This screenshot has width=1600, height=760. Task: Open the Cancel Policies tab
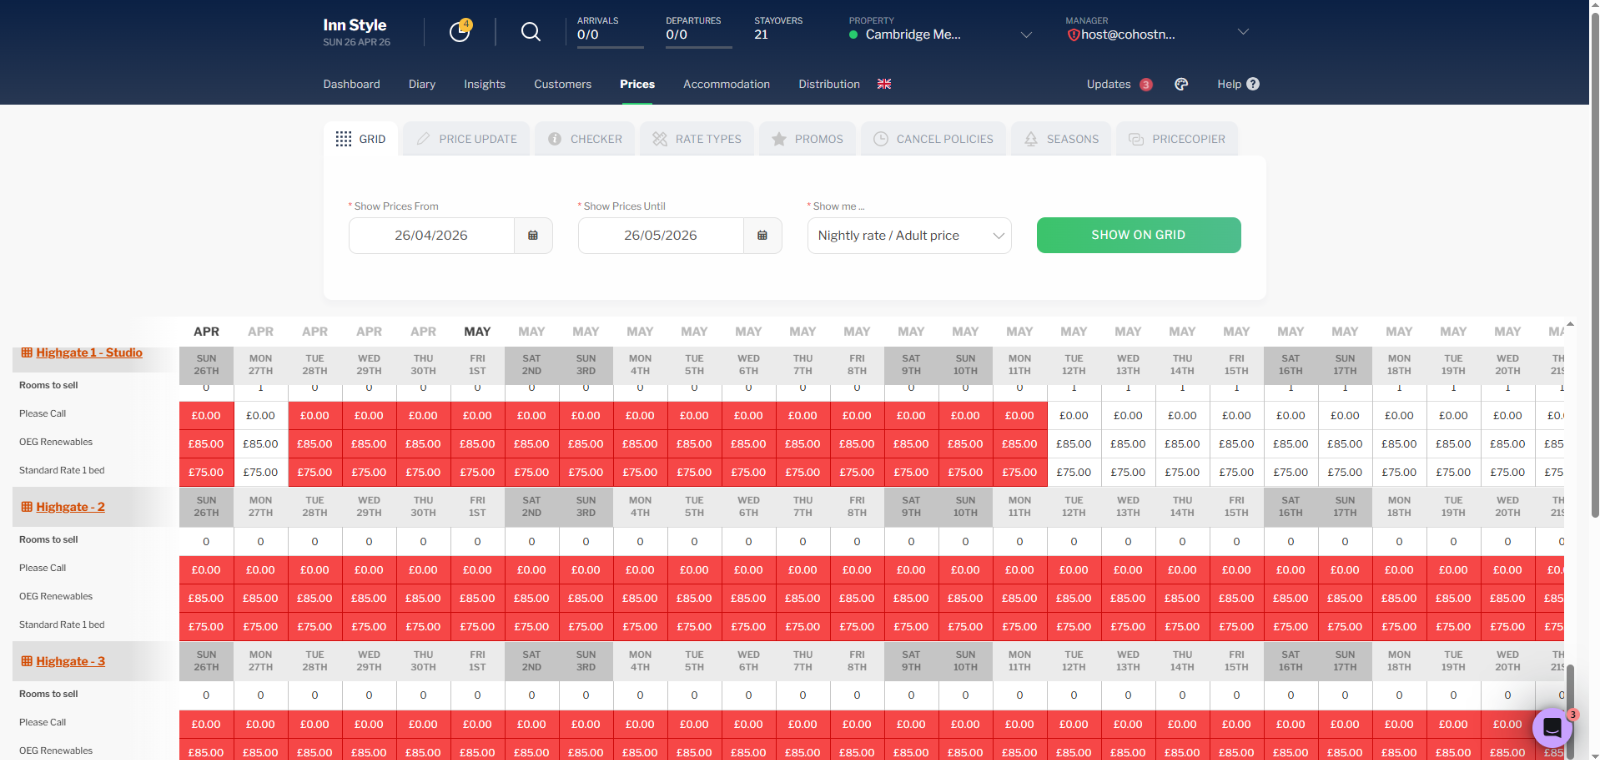point(933,139)
